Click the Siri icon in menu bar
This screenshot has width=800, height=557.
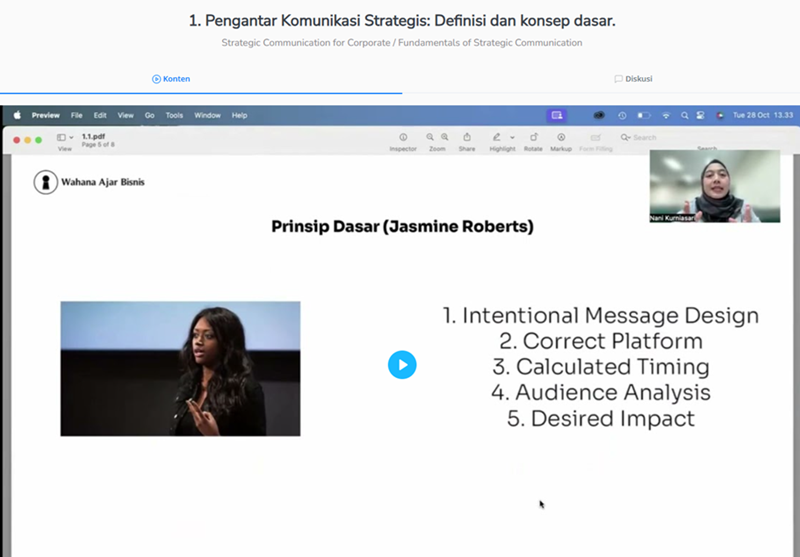(720, 115)
